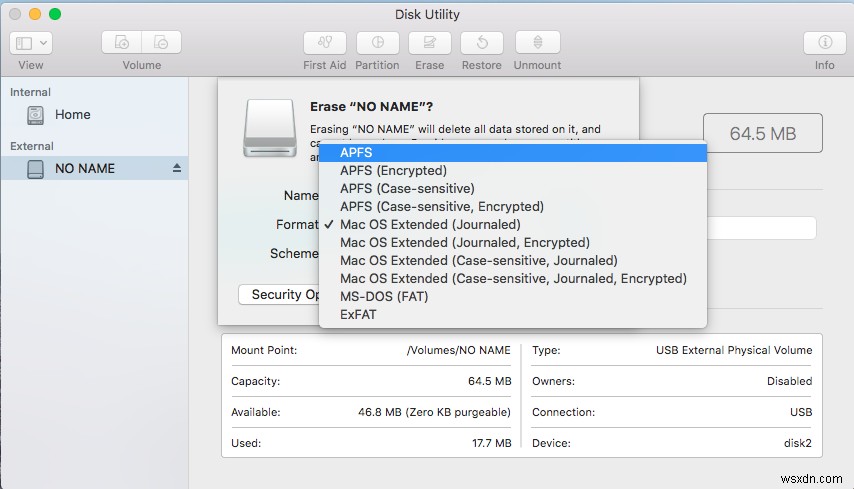The width and height of the screenshot is (854, 489).
Task: Run First Aid from the toolbar
Action: click(x=325, y=42)
